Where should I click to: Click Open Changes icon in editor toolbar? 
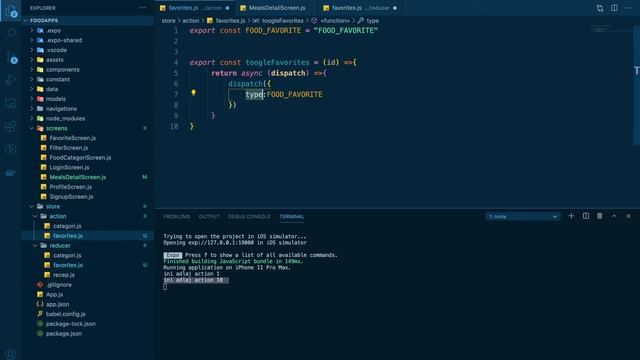pyautogui.click(x=600, y=8)
